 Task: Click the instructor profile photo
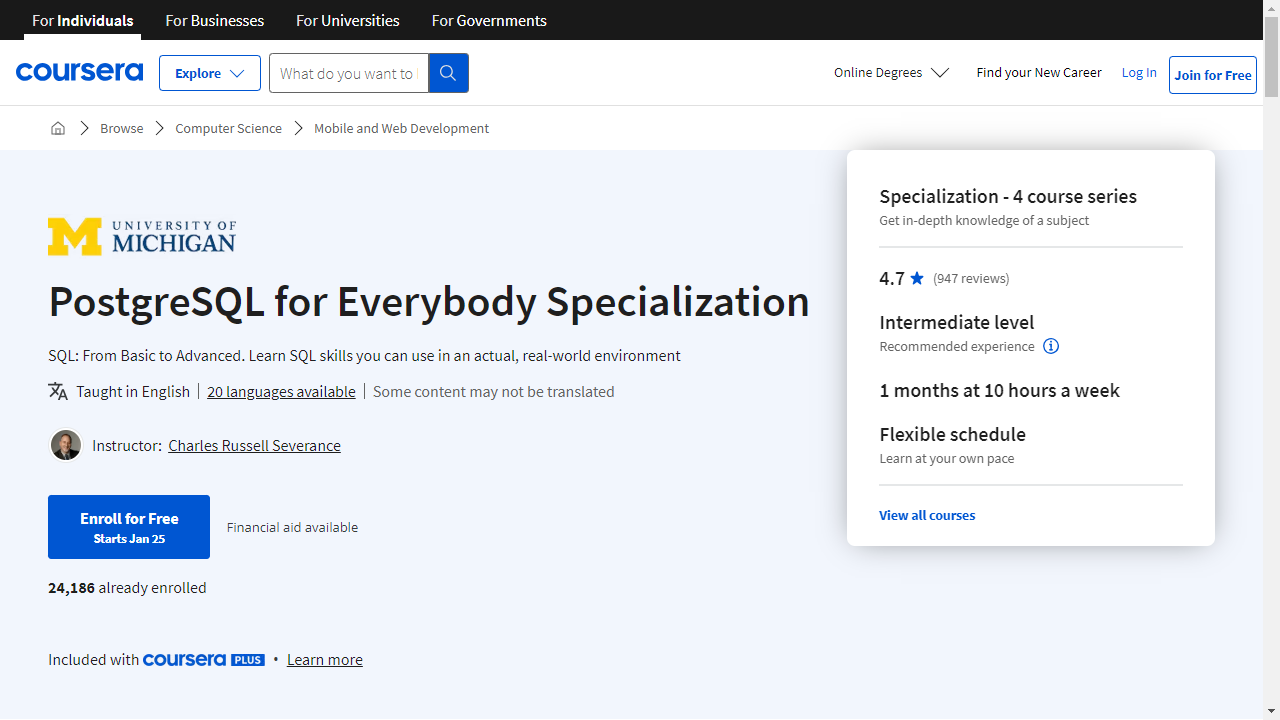point(66,445)
